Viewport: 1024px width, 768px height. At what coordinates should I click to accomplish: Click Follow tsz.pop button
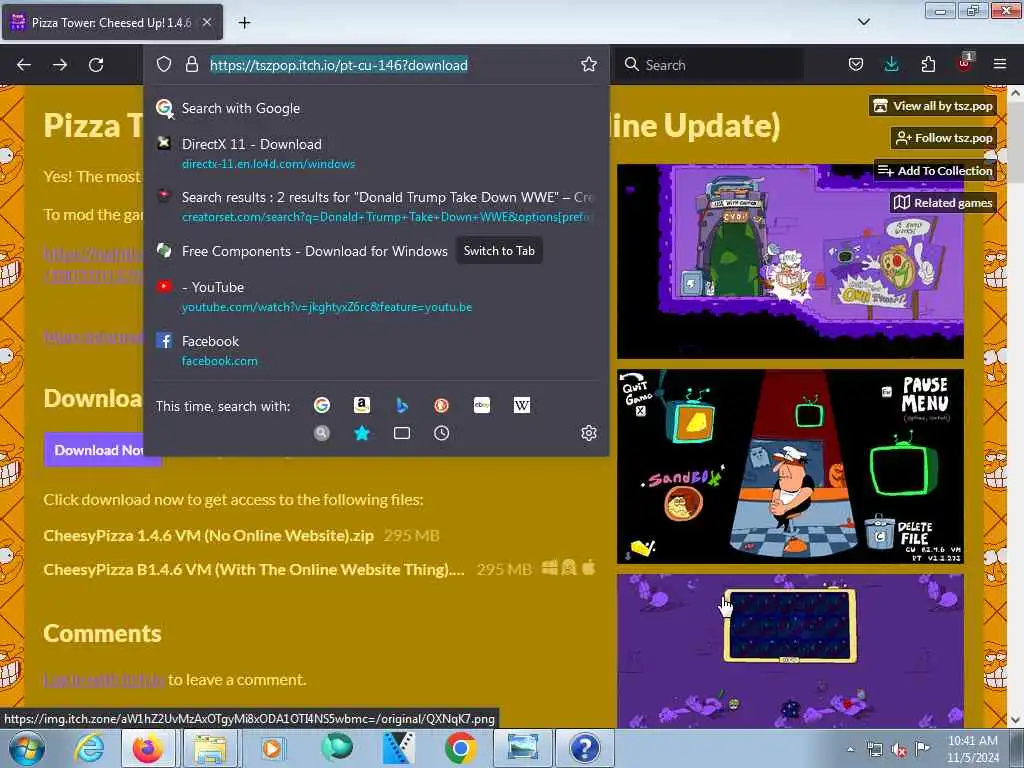(x=944, y=138)
